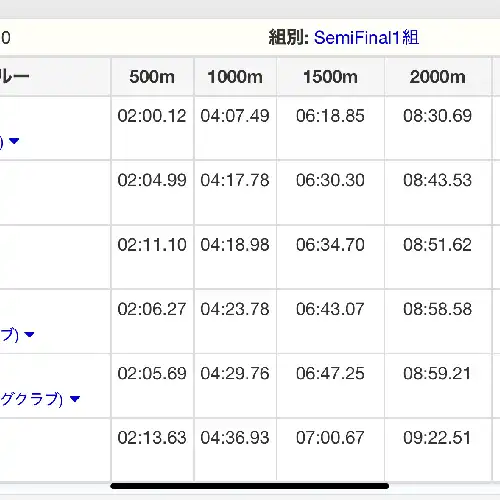Click the 09:22.51 time cell
The height and width of the screenshot is (500, 500).
[437, 438]
